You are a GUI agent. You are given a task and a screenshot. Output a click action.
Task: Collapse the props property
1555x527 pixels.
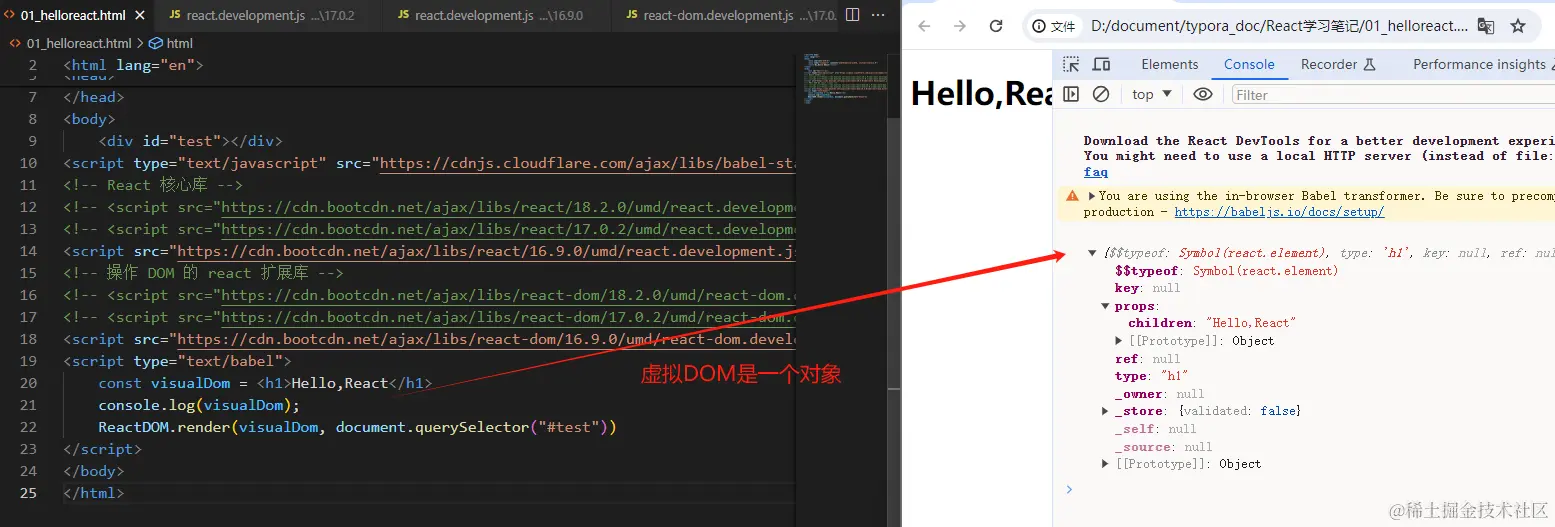(1105, 306)
